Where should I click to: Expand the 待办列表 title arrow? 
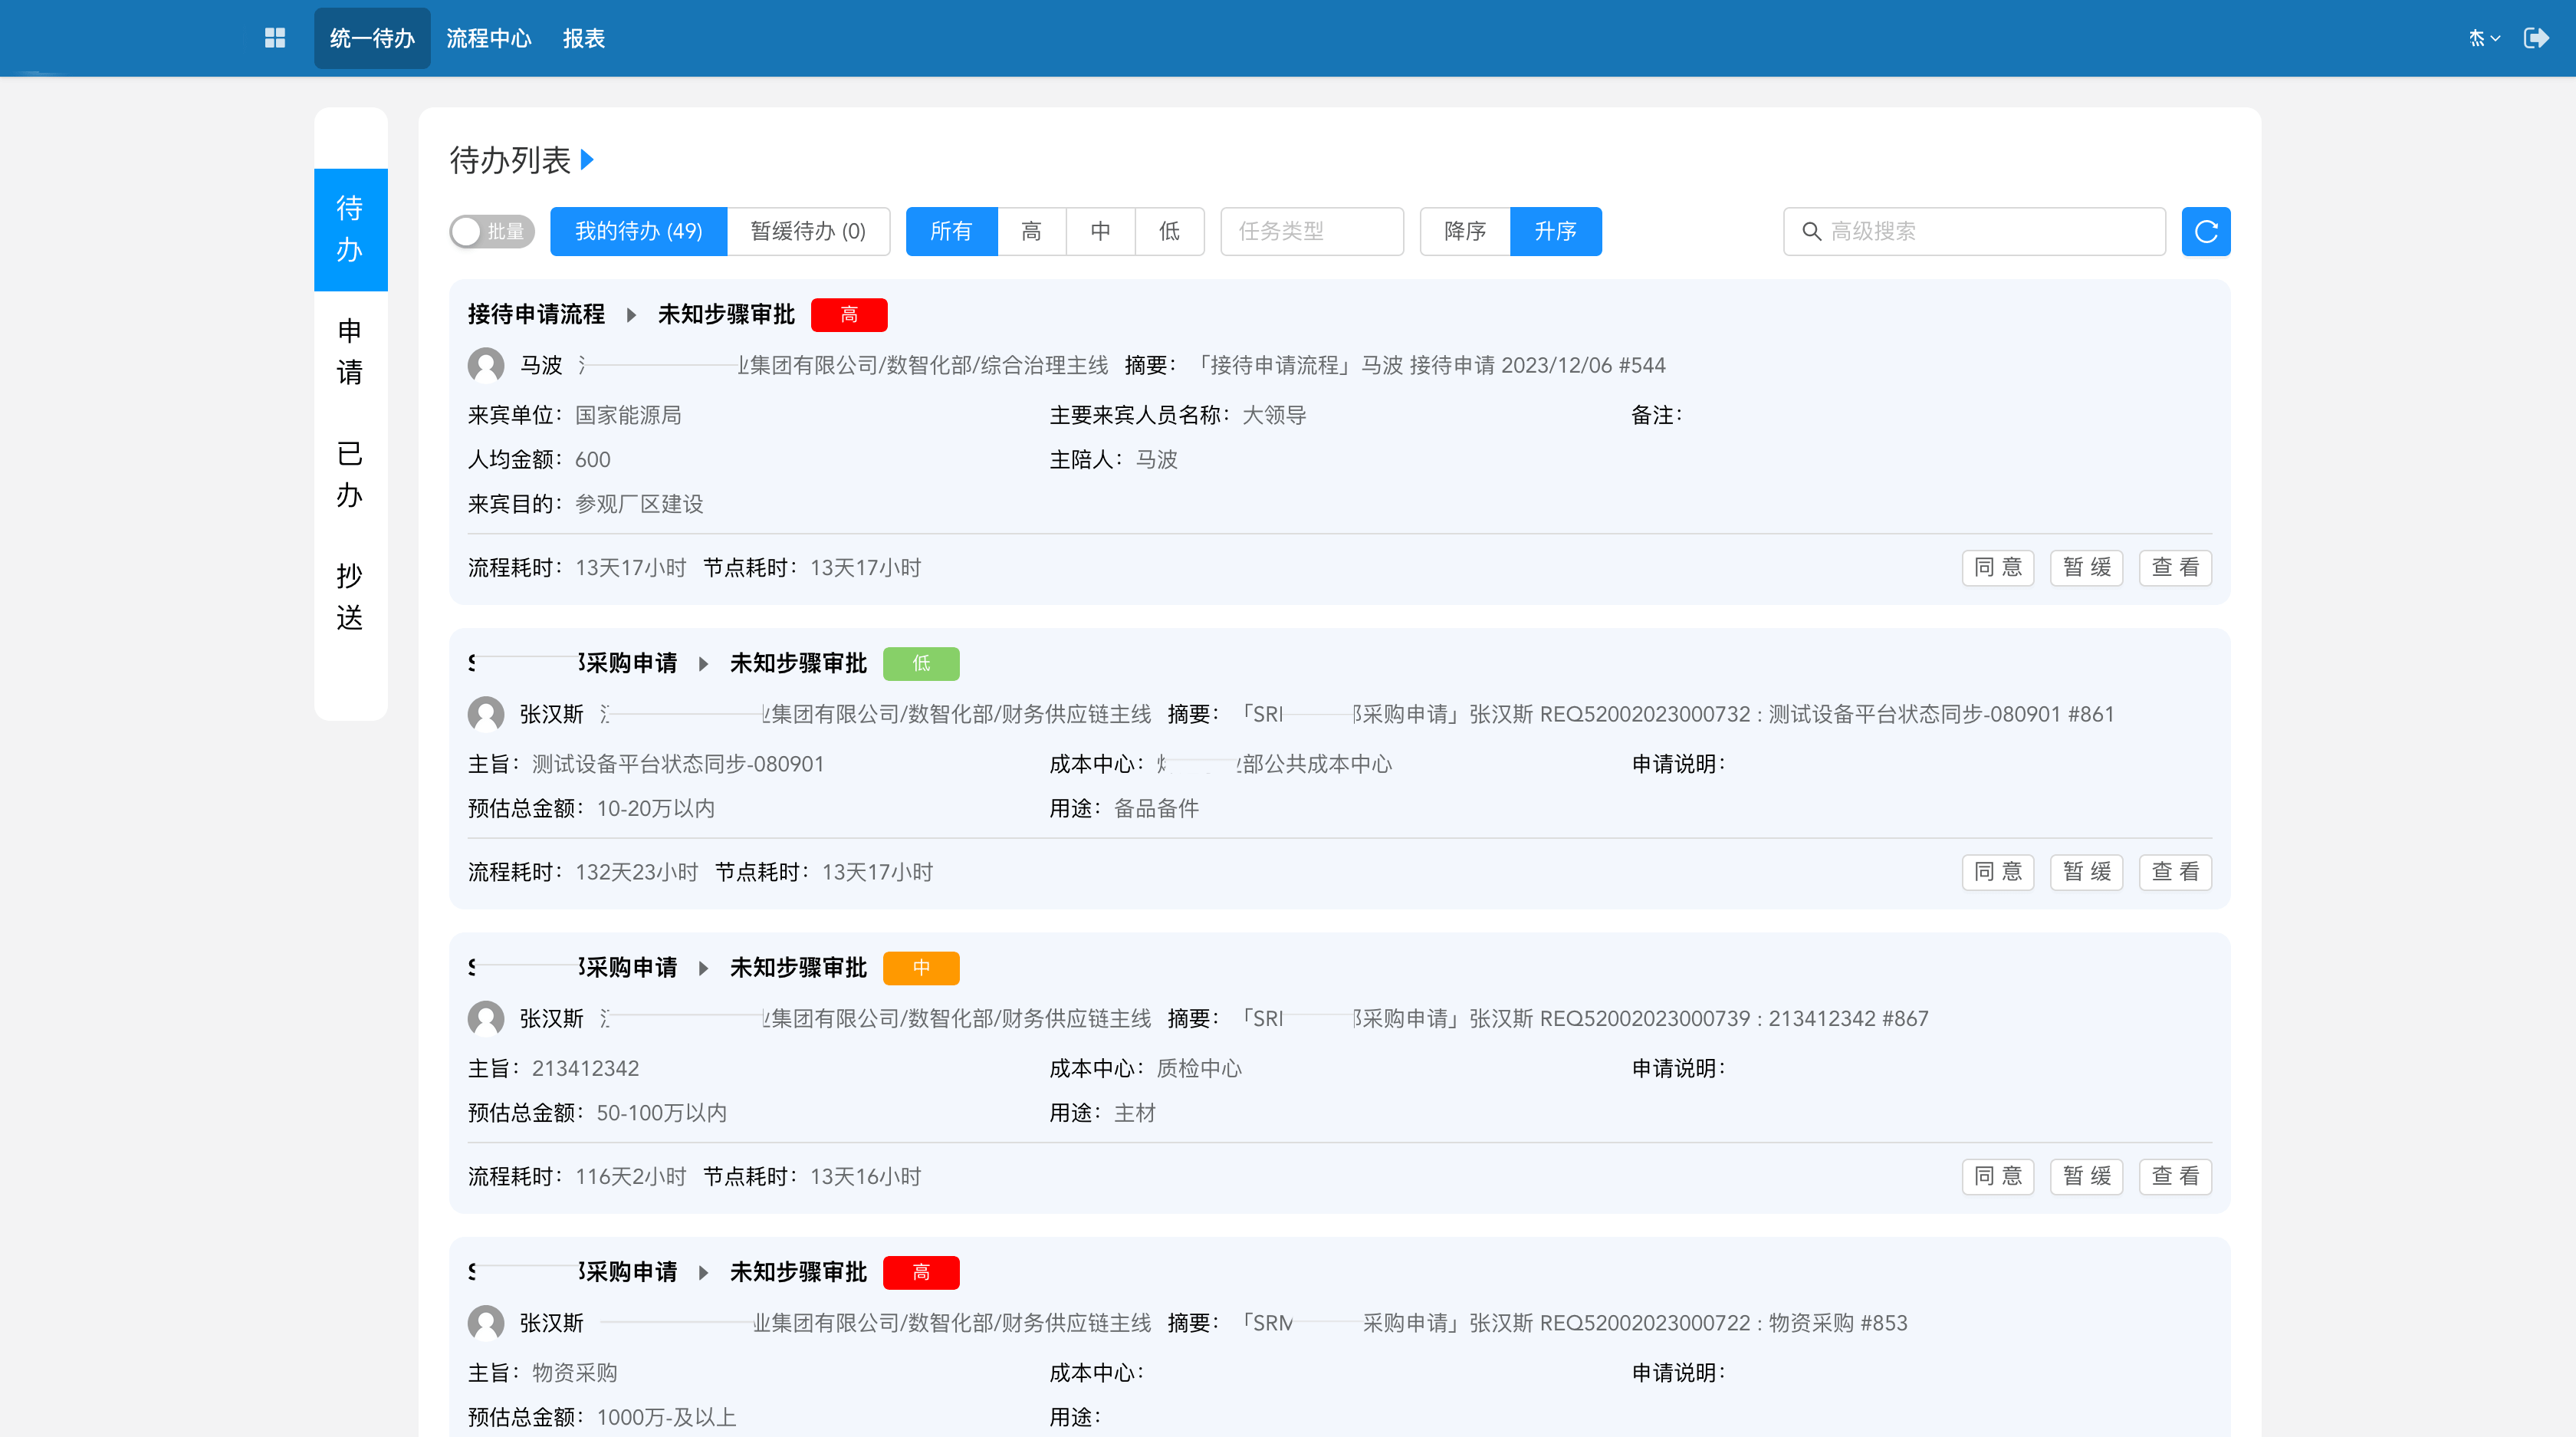pos(587,160)
